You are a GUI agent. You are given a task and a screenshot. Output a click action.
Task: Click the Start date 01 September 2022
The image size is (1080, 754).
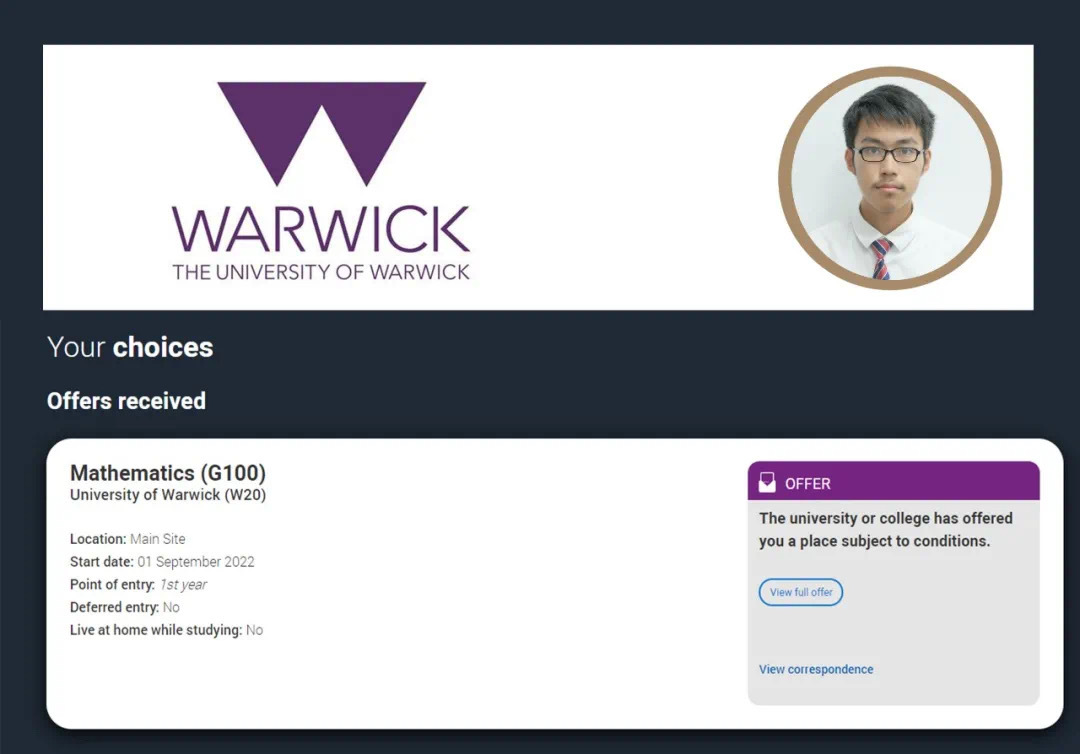162,562
